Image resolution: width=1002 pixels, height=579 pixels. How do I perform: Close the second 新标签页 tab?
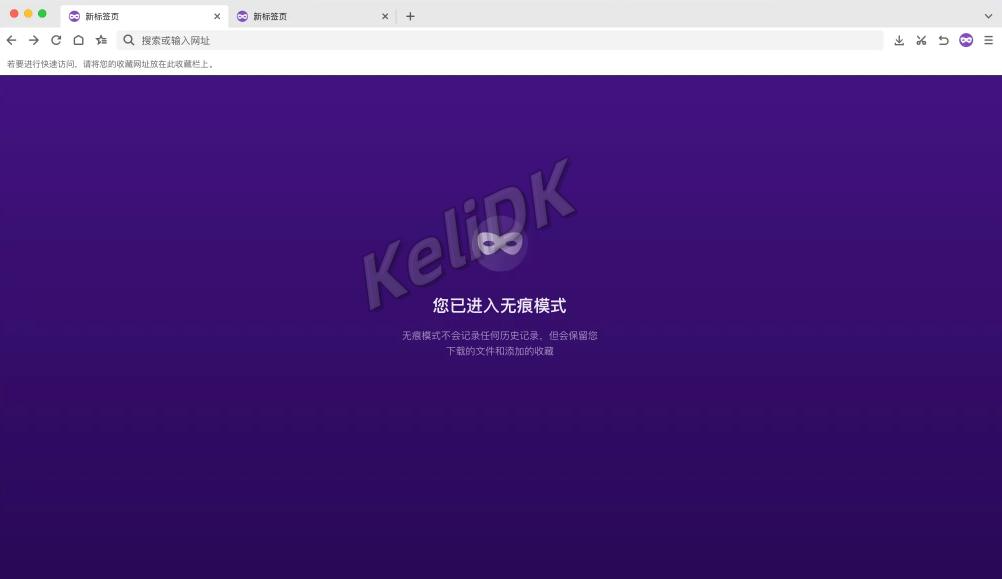pos(385,16)
